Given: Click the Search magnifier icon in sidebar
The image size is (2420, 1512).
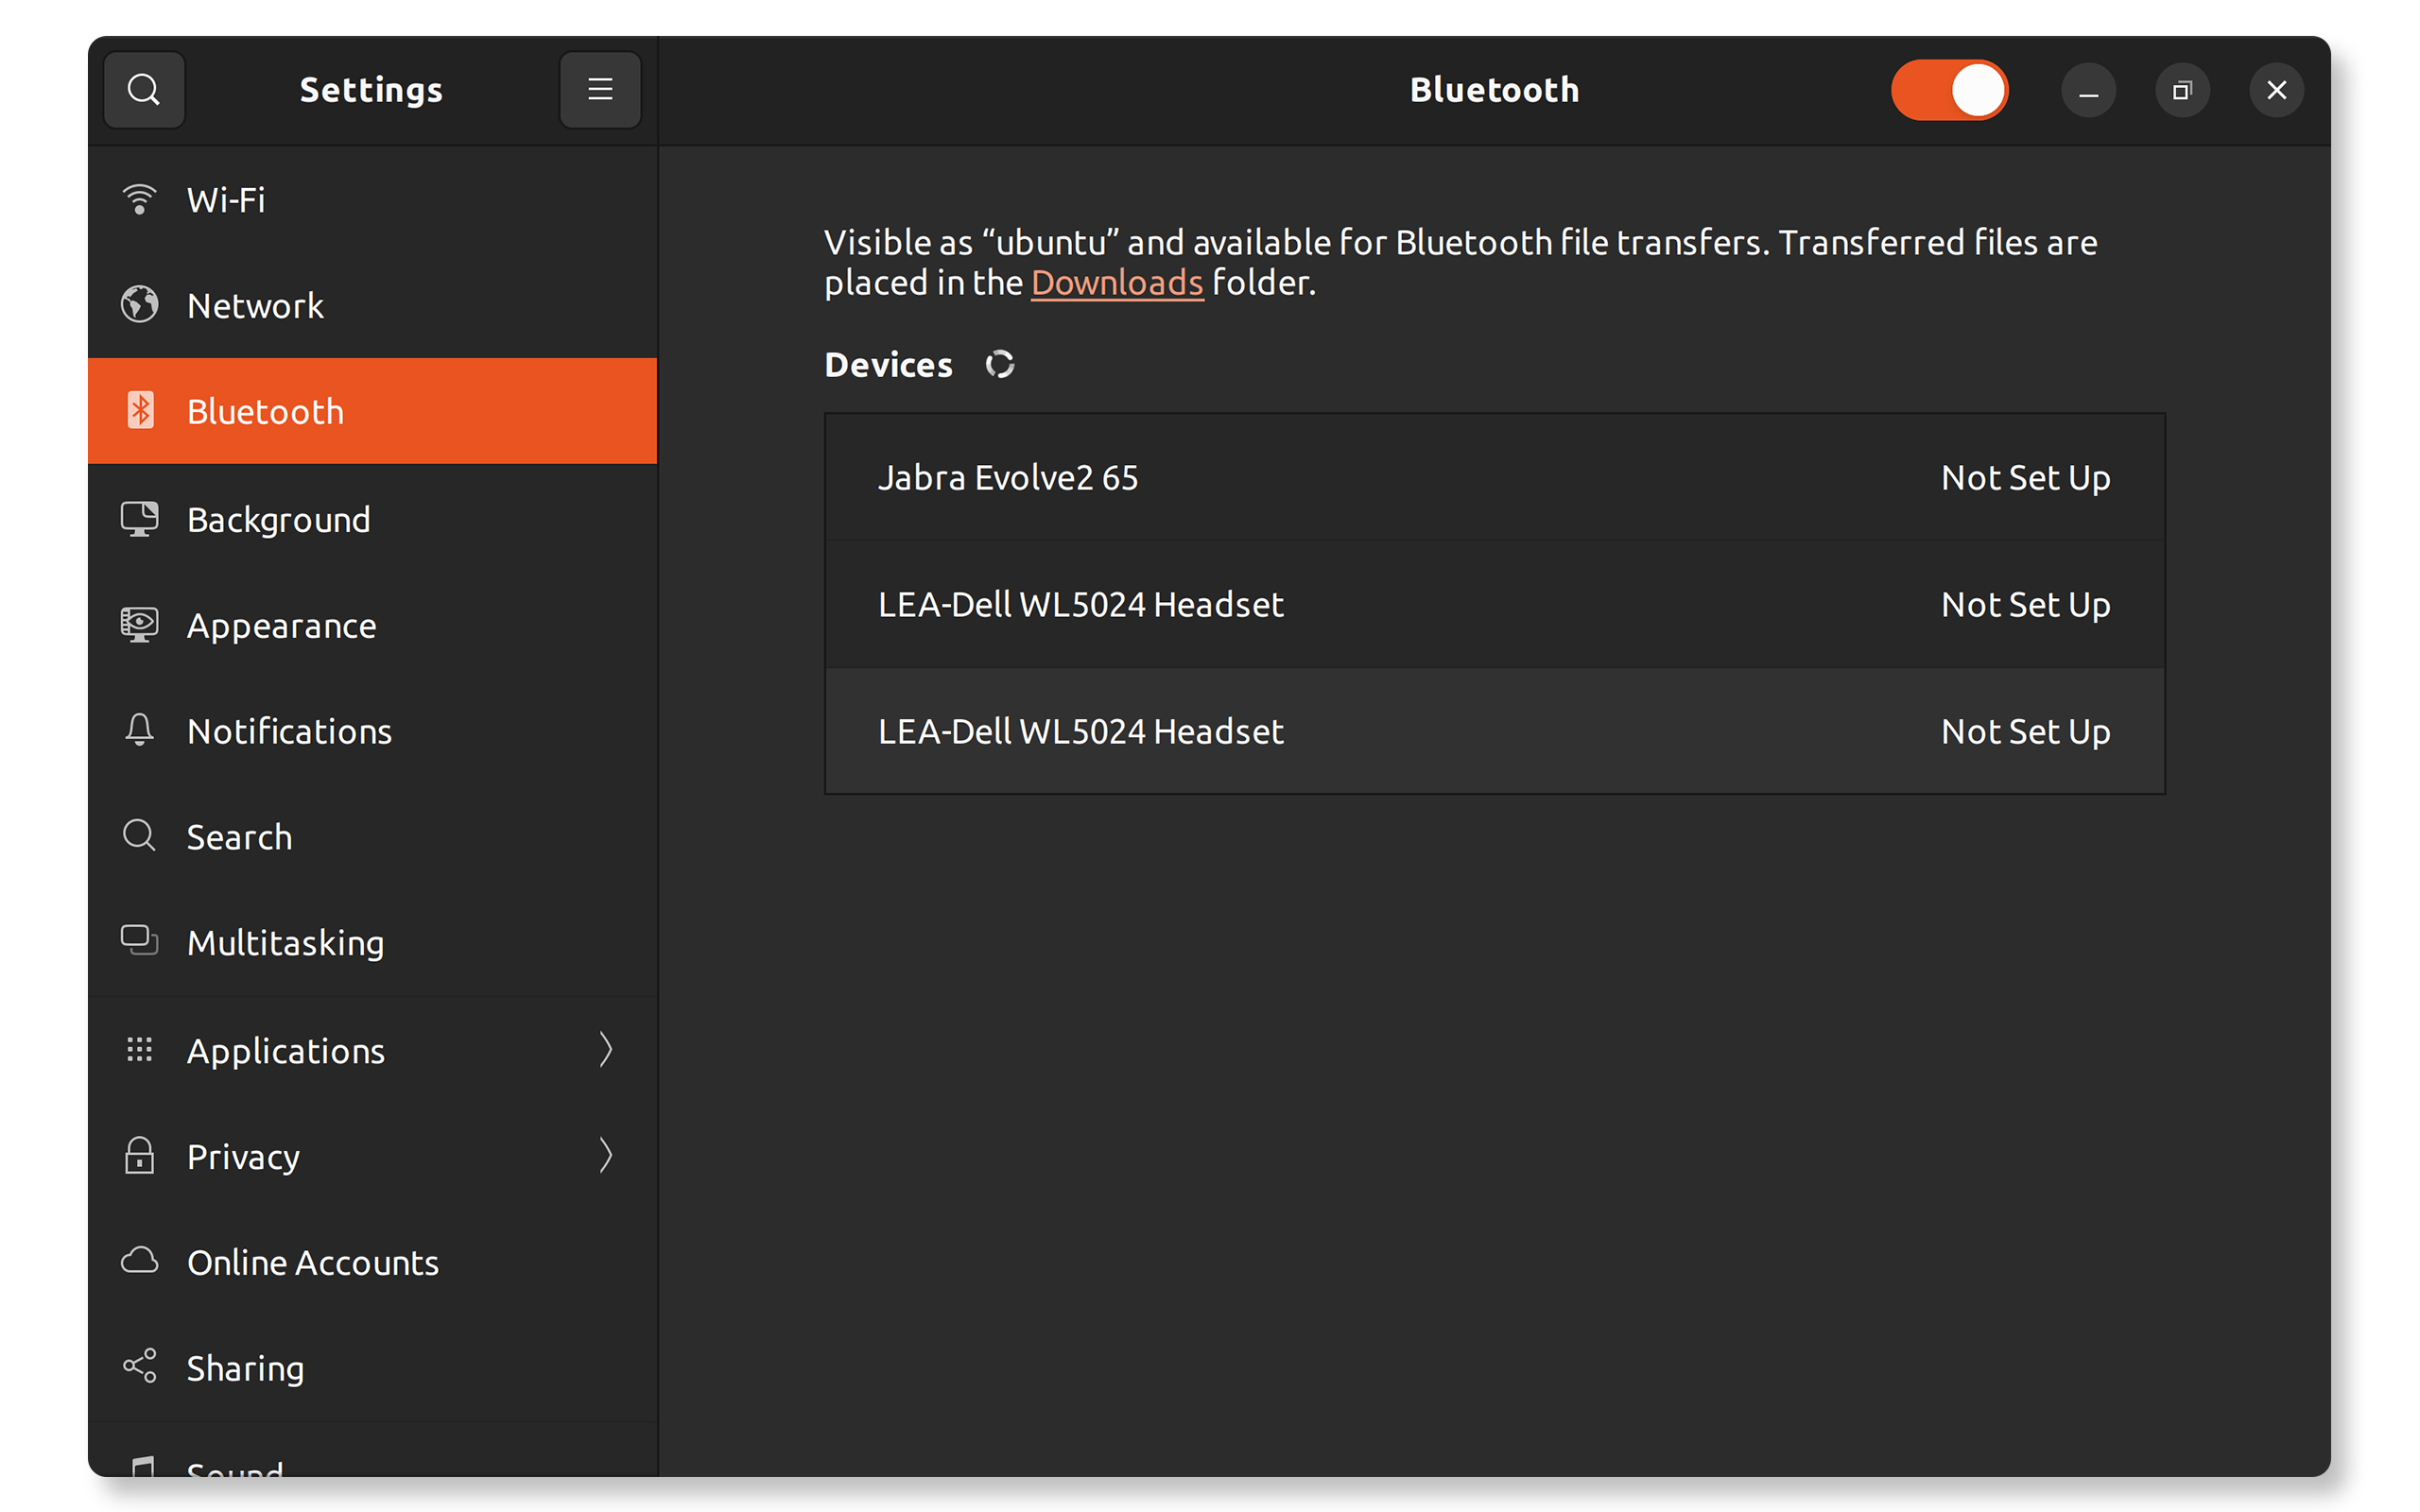Looking at the screenshot, I should [139, 836].
